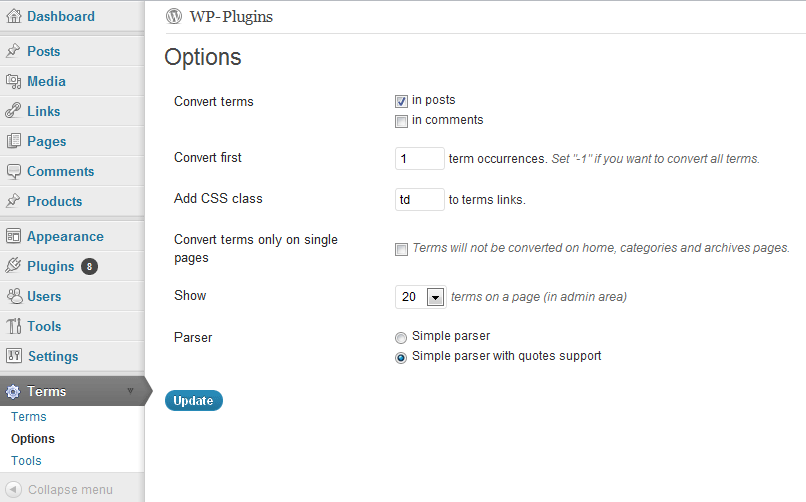The image size is (806, 502).
Task: Uncheck the "in posts" checkbox
Action: (401, 101)
